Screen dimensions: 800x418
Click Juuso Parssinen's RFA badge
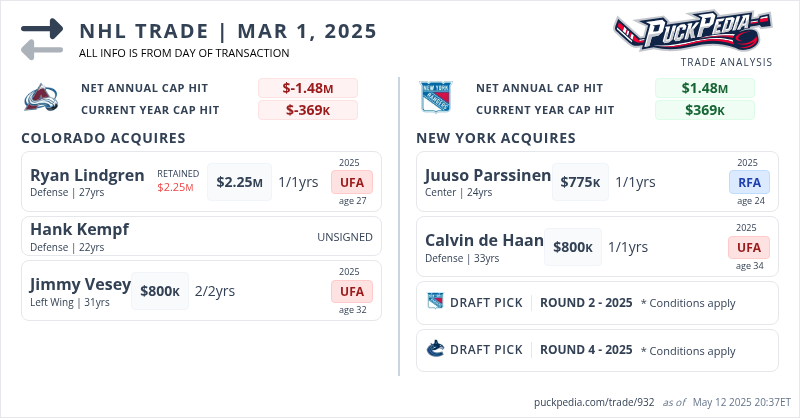[749, 182]
